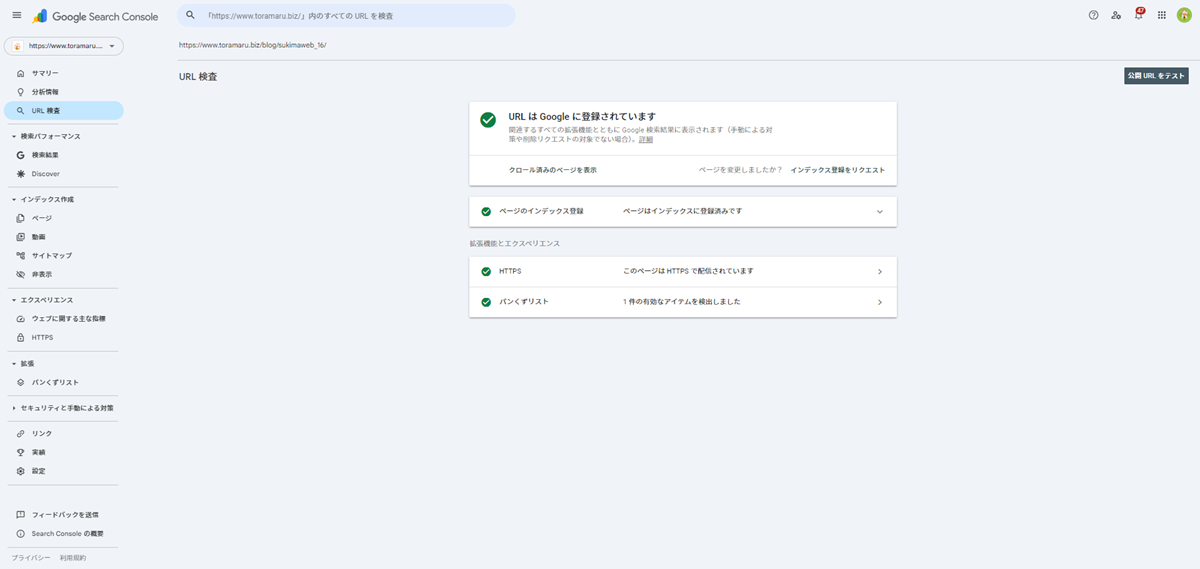Click text このページは HTTPS で配信されています
Image resolution: width=1200 pixels, height=569 pixels.
click(688, 272)
